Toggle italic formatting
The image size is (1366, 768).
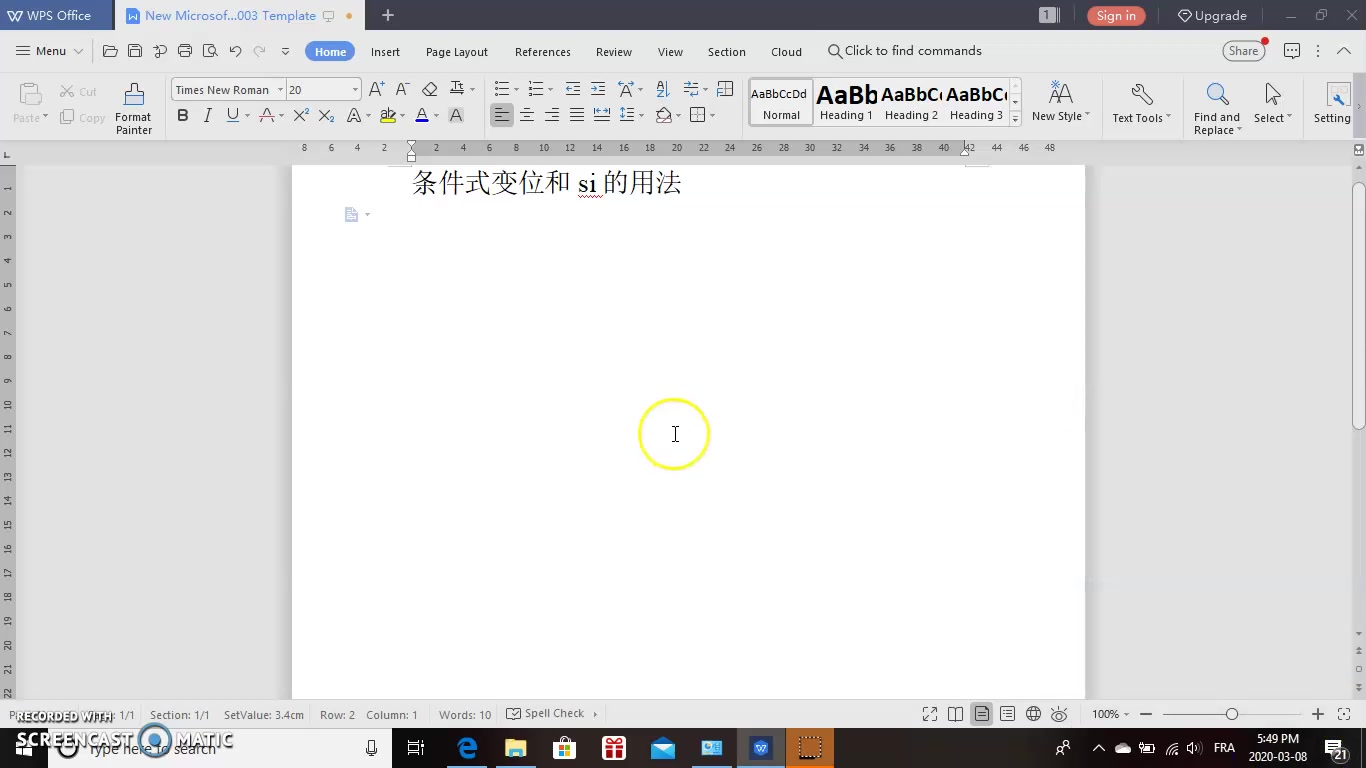[x=207, y=115]
